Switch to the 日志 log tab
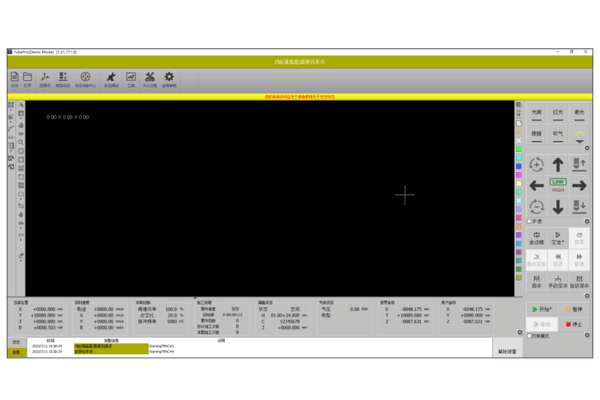600x400 pixels. [17, 342]
